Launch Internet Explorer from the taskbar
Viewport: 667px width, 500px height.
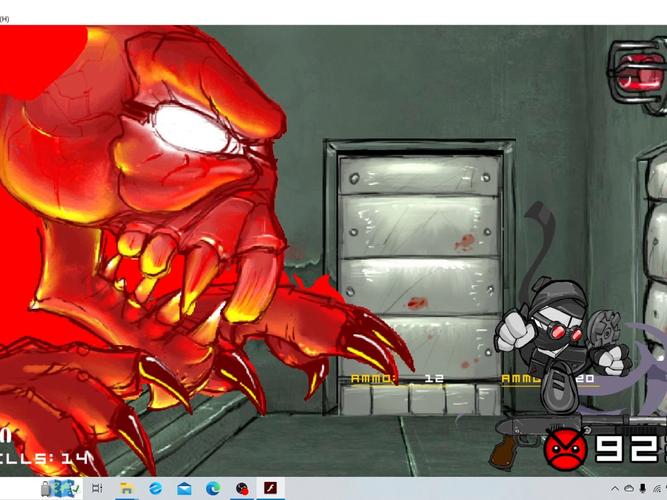pyautogui.click(x=155, y=488)
